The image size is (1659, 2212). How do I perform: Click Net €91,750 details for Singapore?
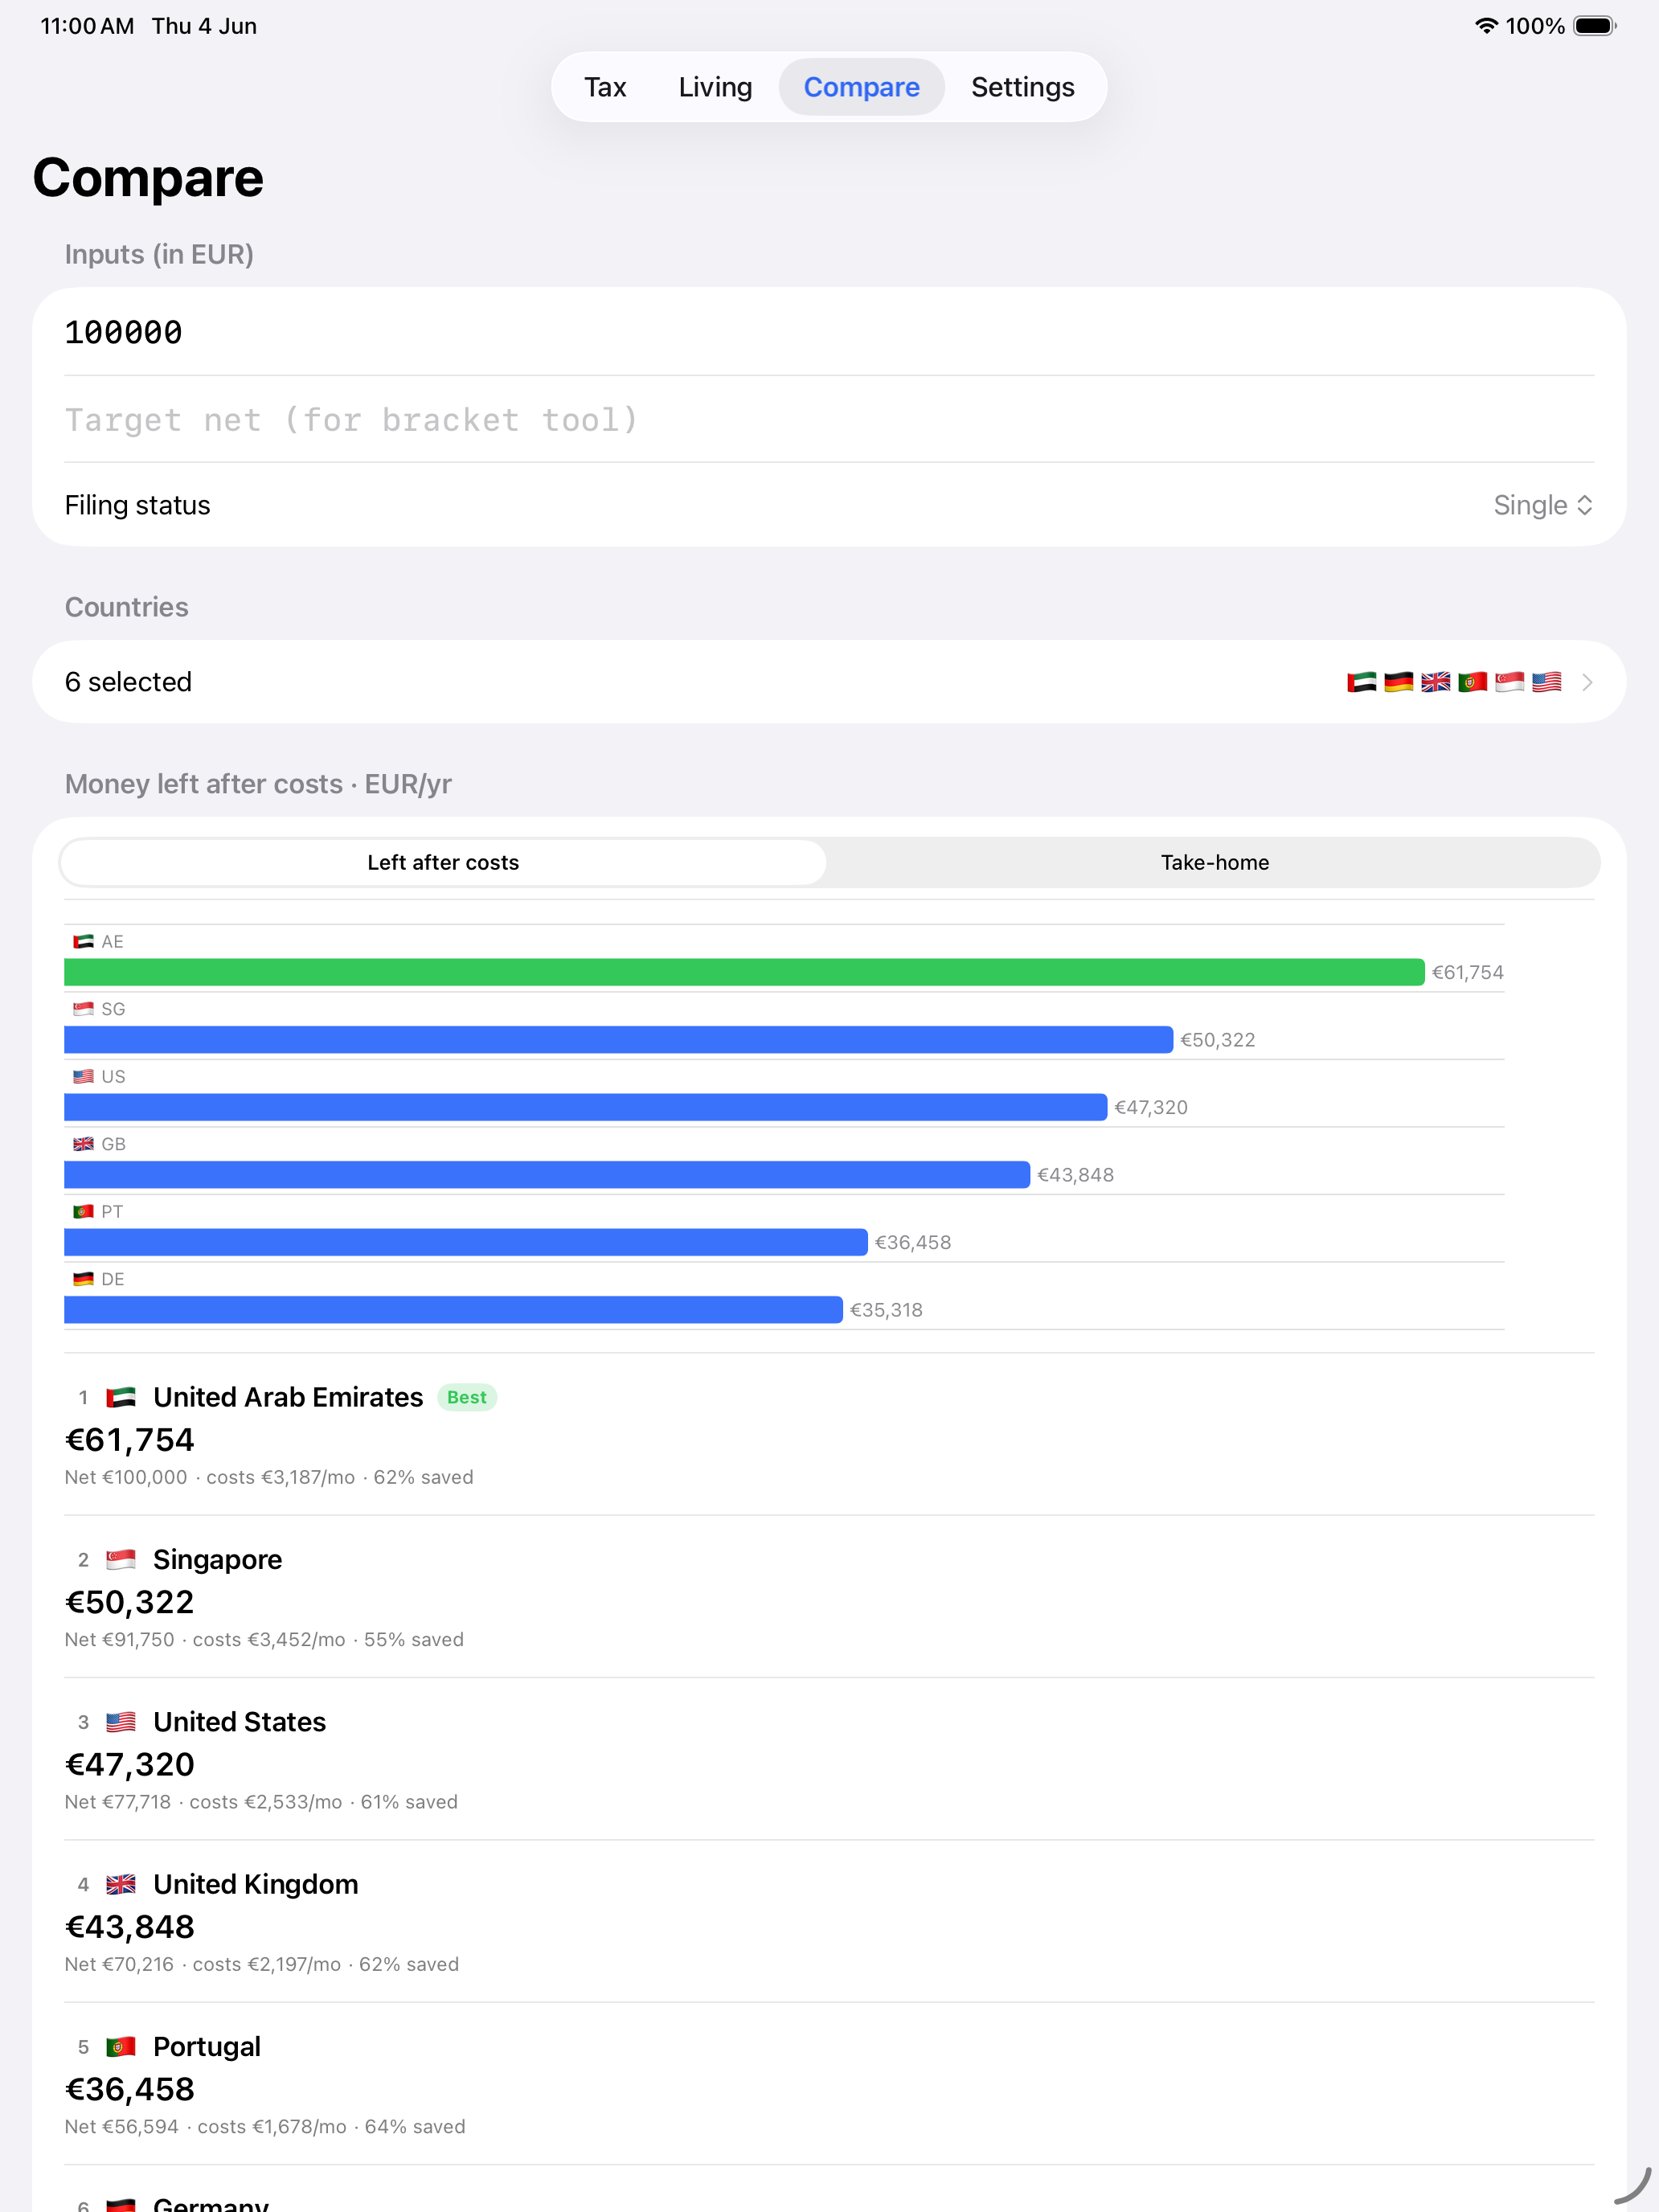tap(264, 1639)
